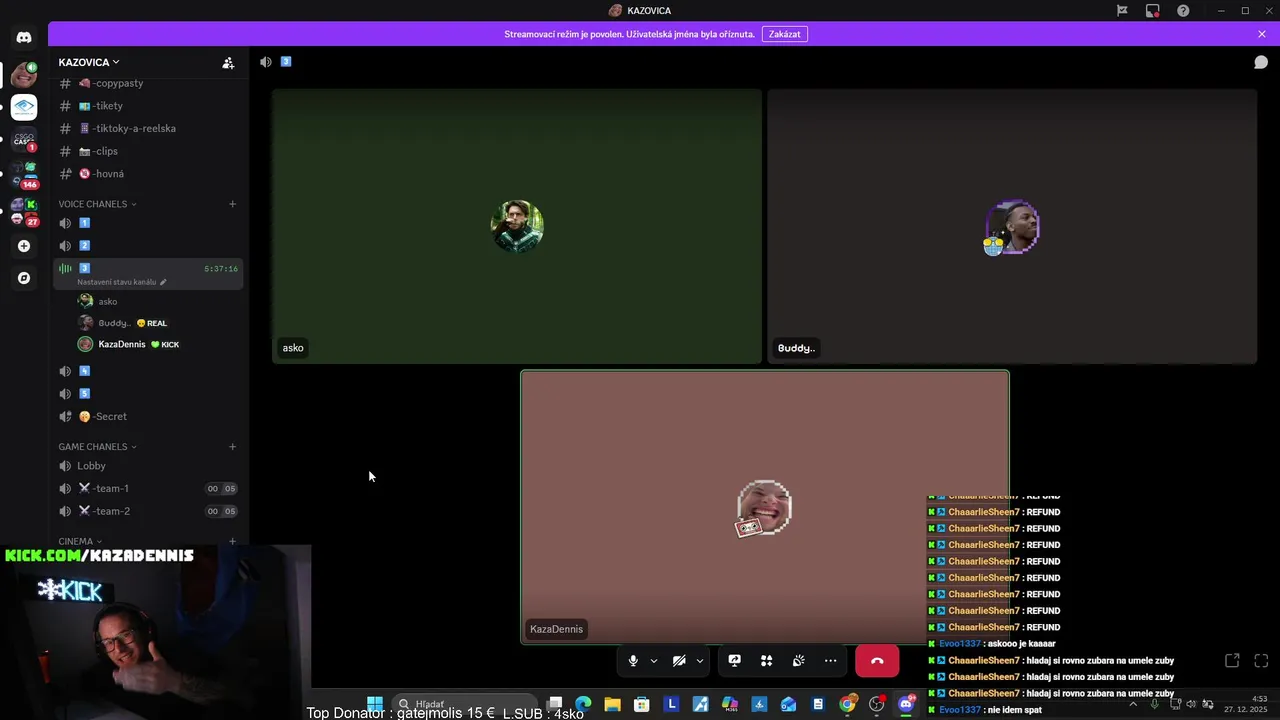Join the -team-1 voice channel
The image size is (1280, 720).
pyautogui.click(x=148, y=488)
